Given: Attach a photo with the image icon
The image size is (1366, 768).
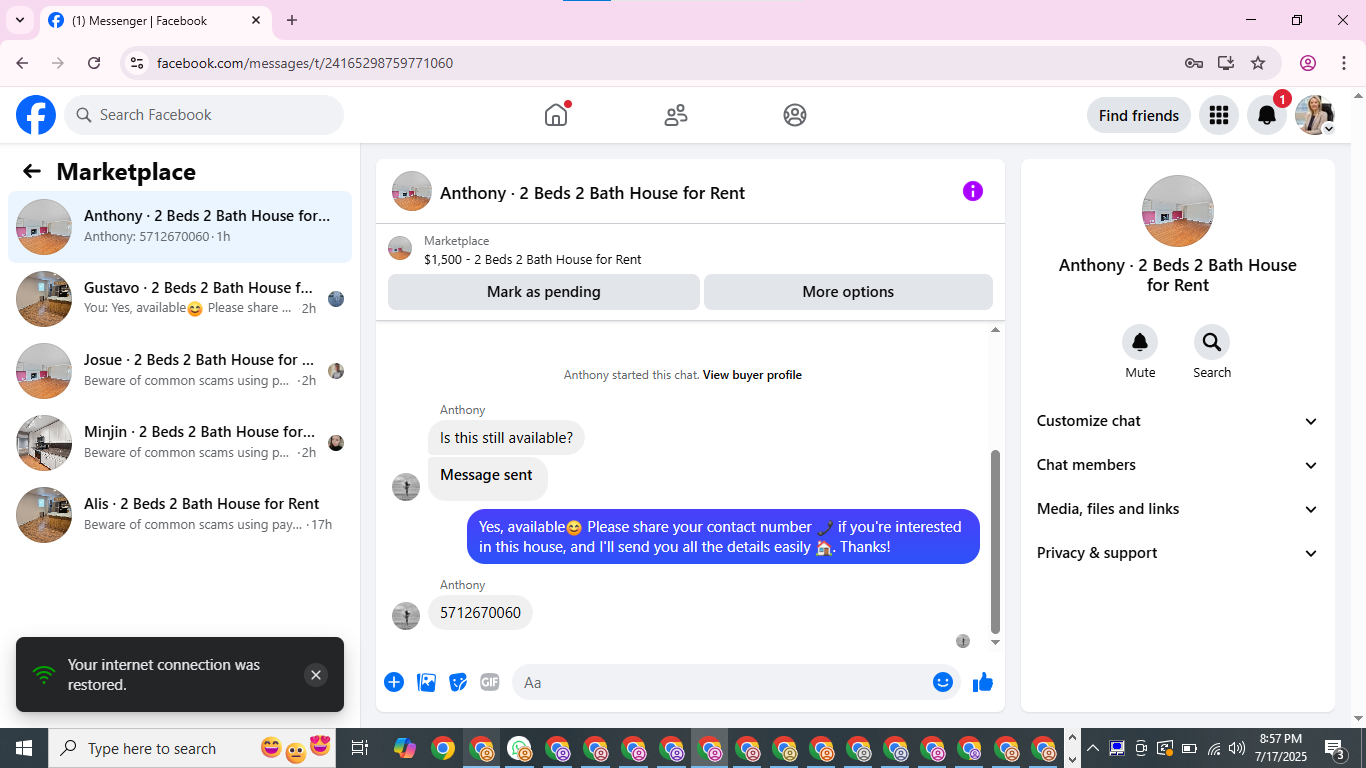Looking at the screenshot, I should tap(426, 682).
